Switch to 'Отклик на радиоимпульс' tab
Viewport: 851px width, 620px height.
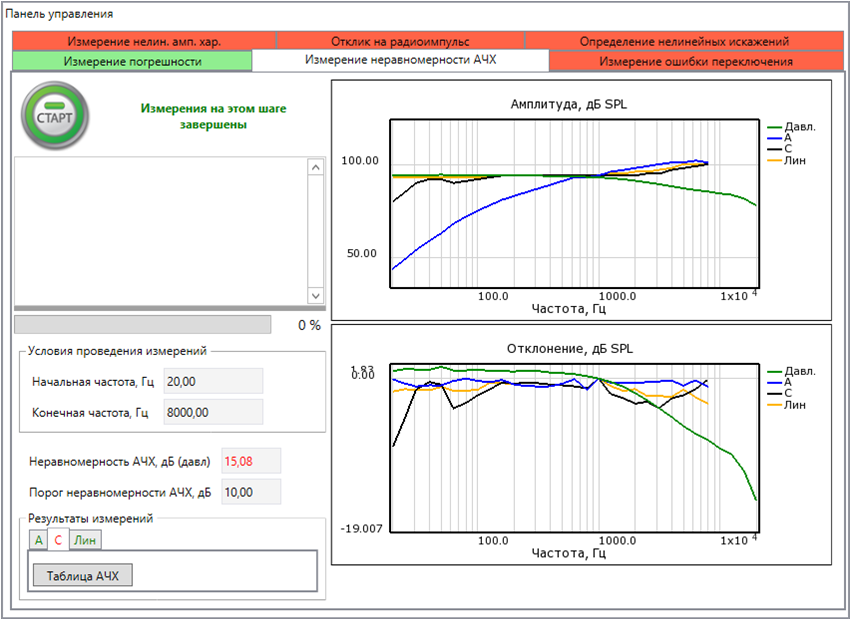[399, 42]
